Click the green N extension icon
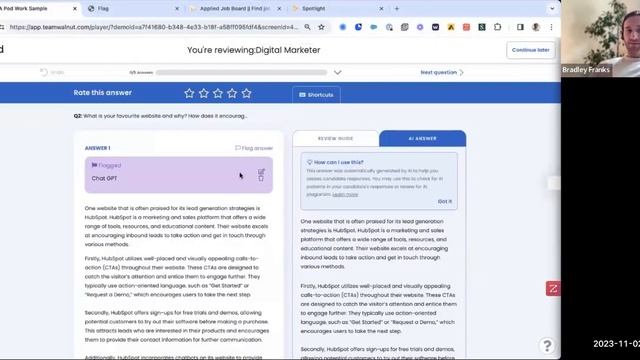The image size is (640, 360). pos(482,27)
